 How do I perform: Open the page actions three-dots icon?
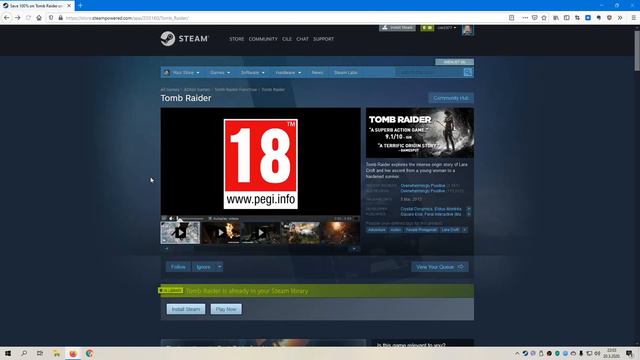point(525,18)
